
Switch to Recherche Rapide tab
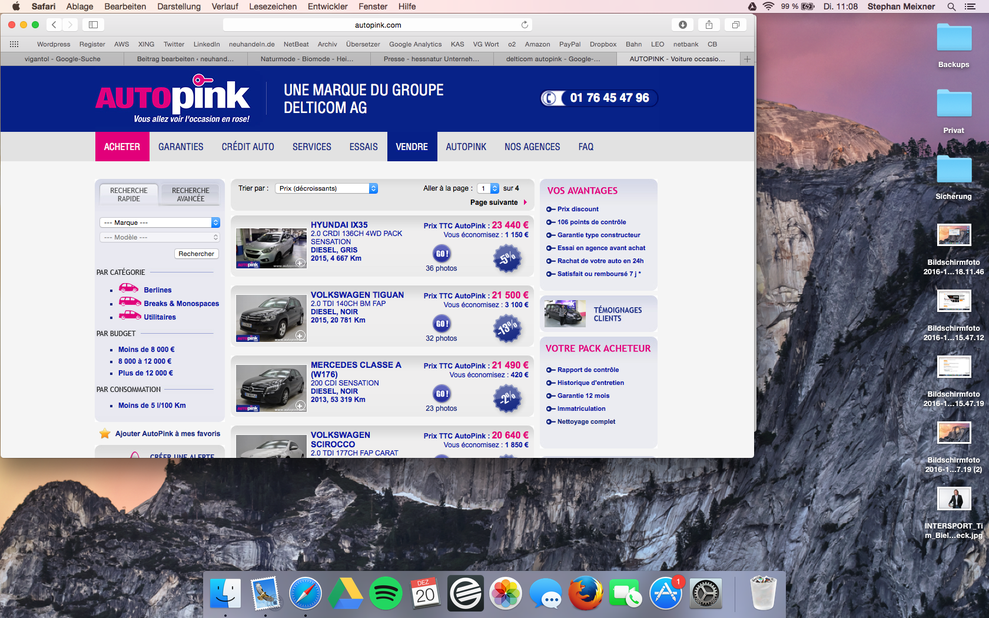tap(129, 194)
